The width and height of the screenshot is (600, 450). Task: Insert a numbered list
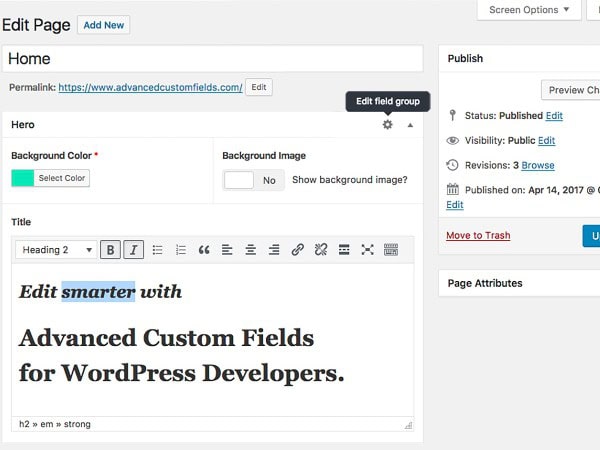(181, 250)
